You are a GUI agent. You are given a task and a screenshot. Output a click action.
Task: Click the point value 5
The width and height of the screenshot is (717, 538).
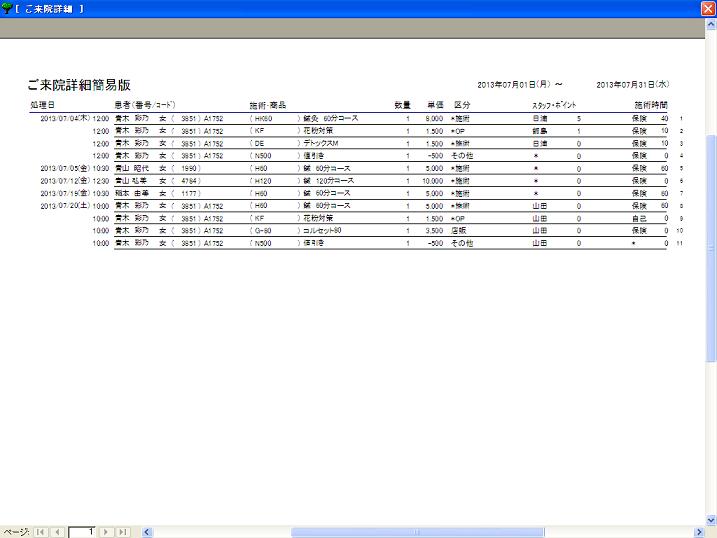[579, 118]
